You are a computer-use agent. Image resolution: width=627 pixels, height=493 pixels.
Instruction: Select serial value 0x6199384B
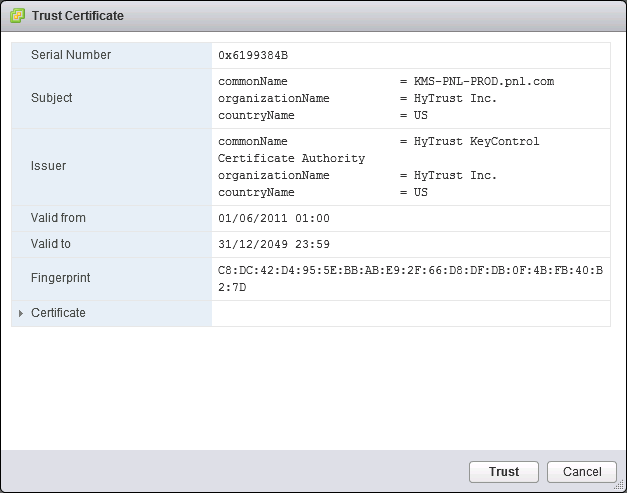(253, 55)
